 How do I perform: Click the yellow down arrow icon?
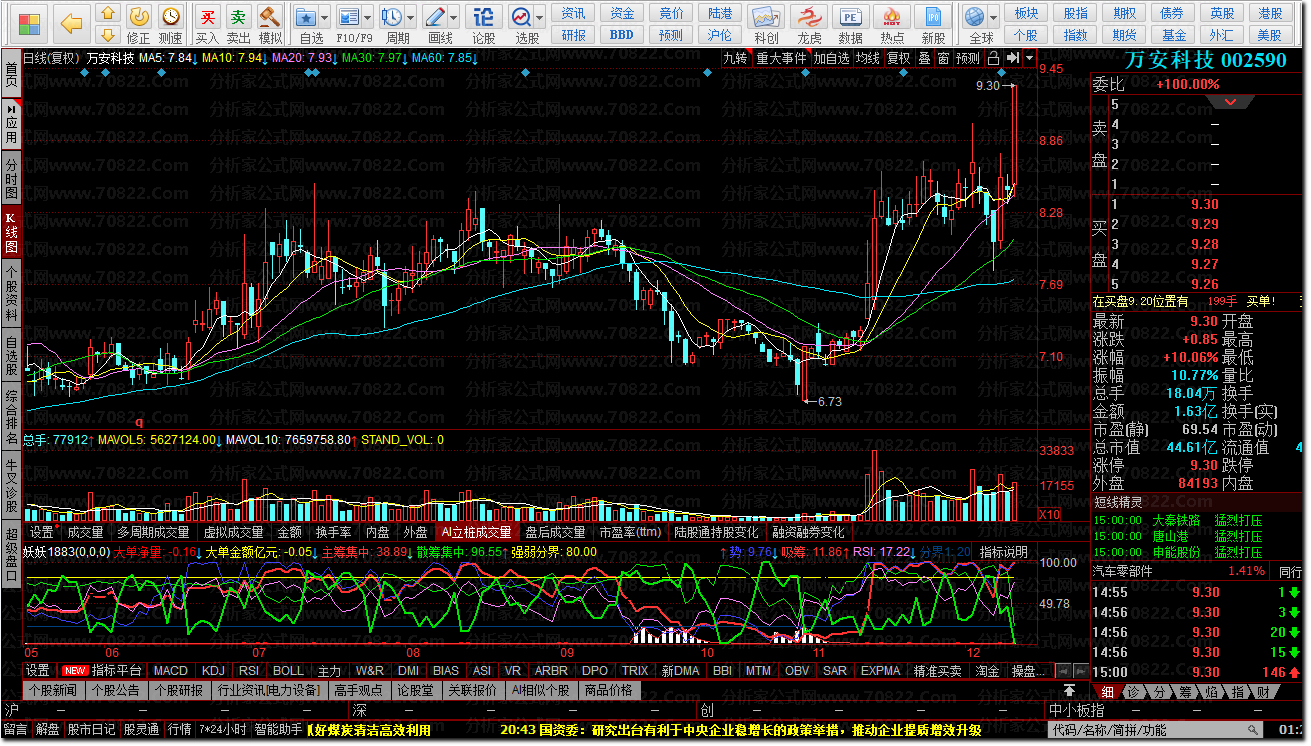[108, 34]
